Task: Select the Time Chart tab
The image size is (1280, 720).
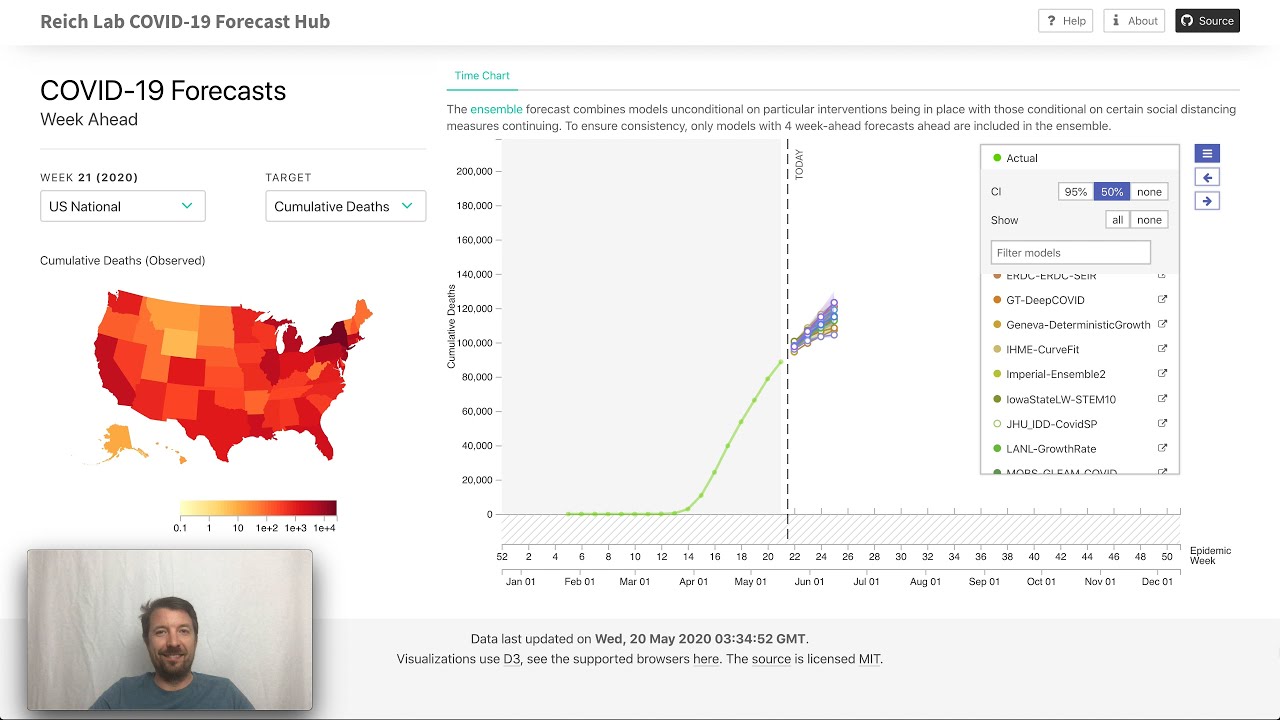Action: pyautogui.click(x=482, y=76)
